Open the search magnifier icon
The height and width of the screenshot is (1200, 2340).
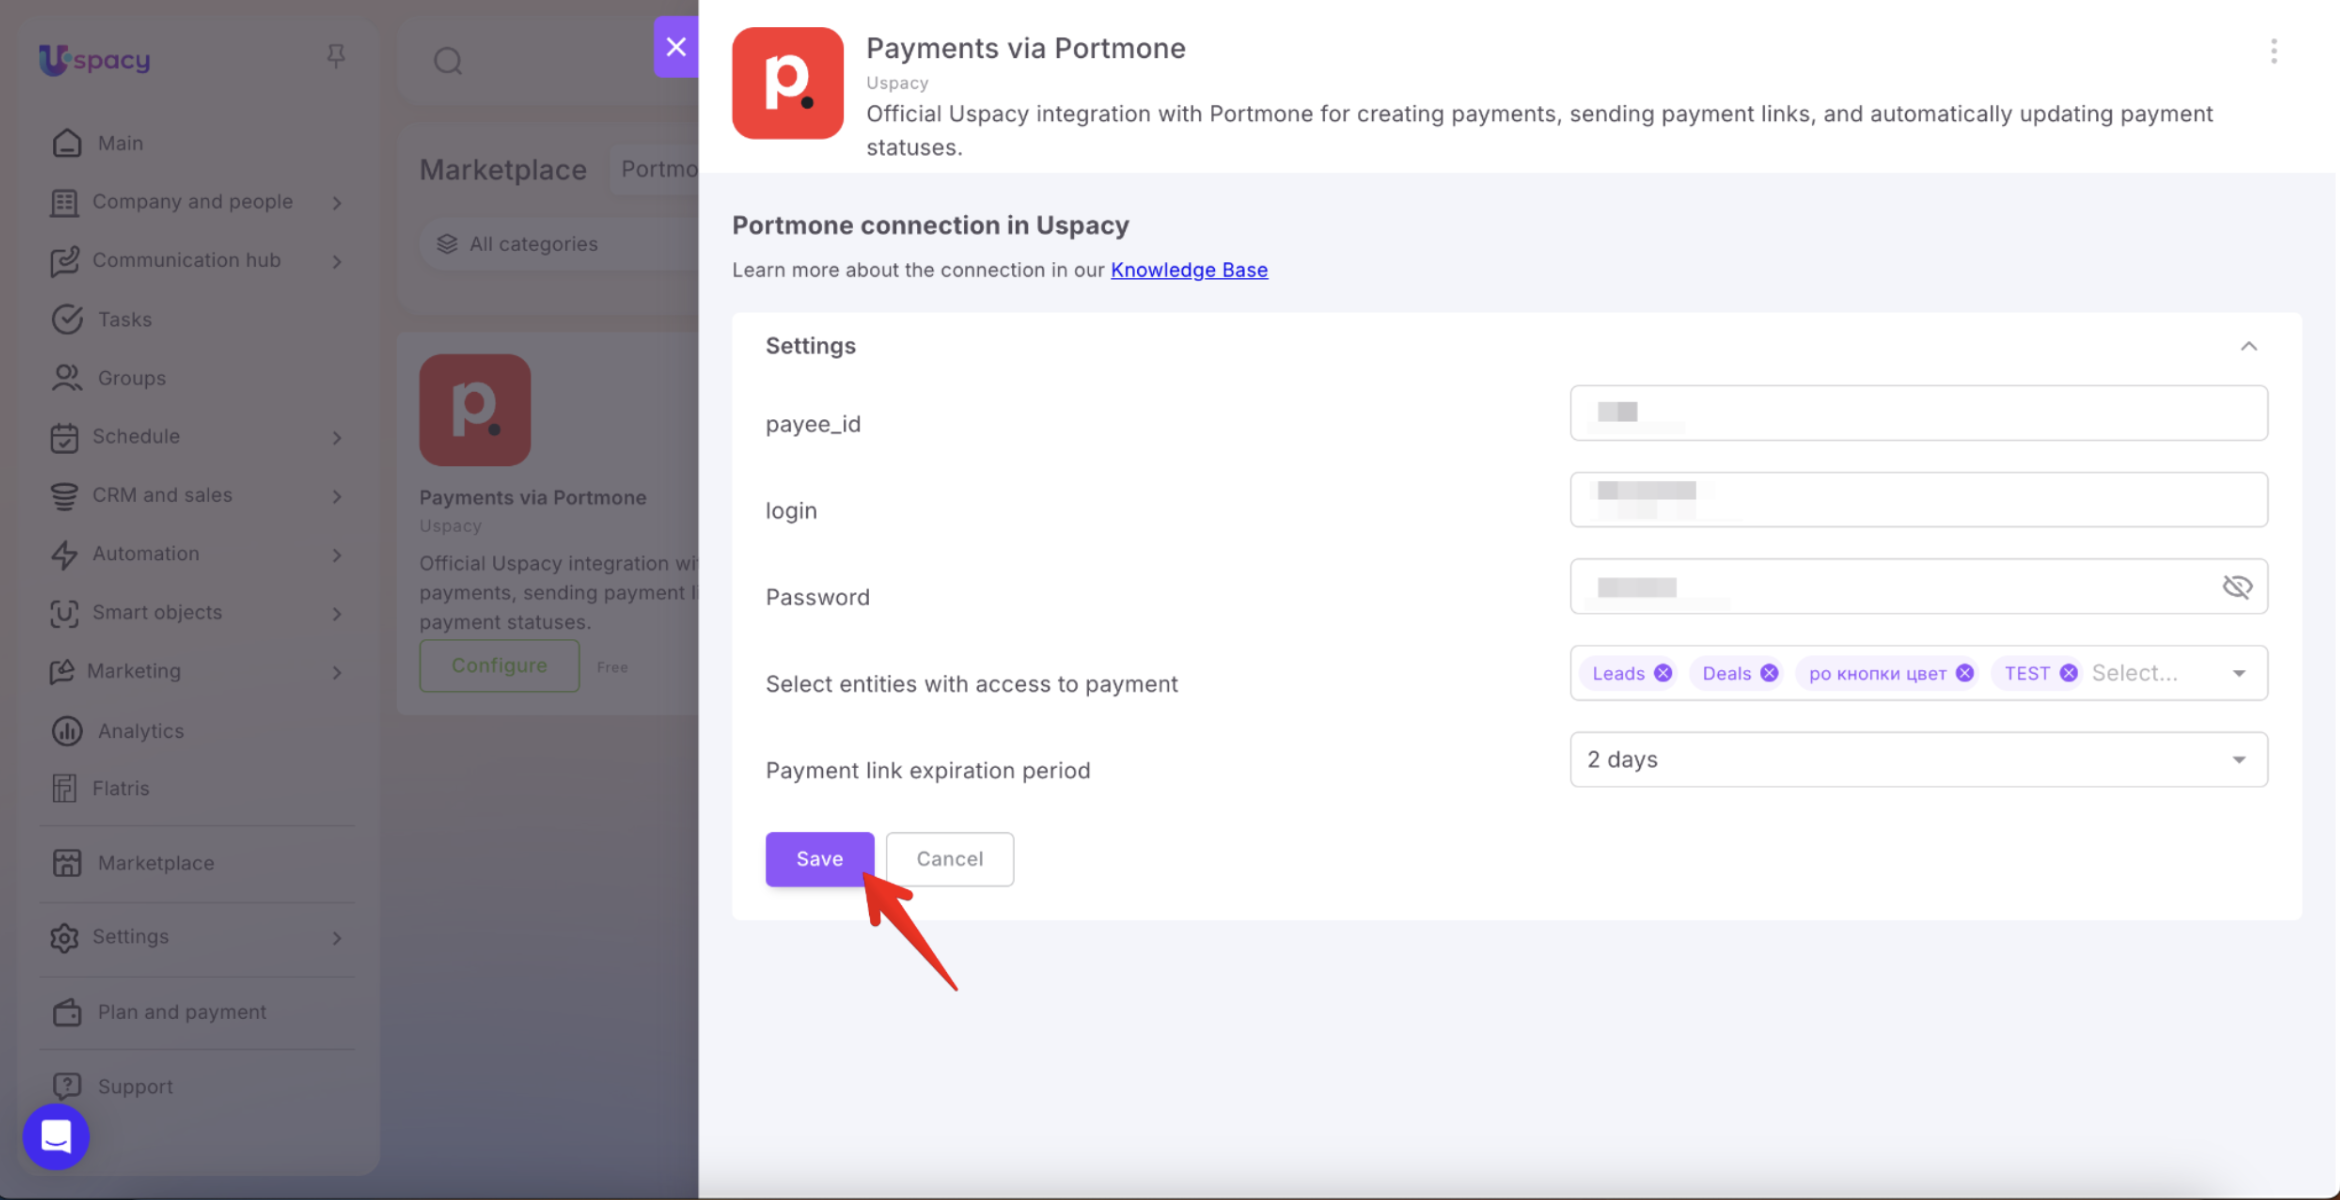click(x=448, y=61)
